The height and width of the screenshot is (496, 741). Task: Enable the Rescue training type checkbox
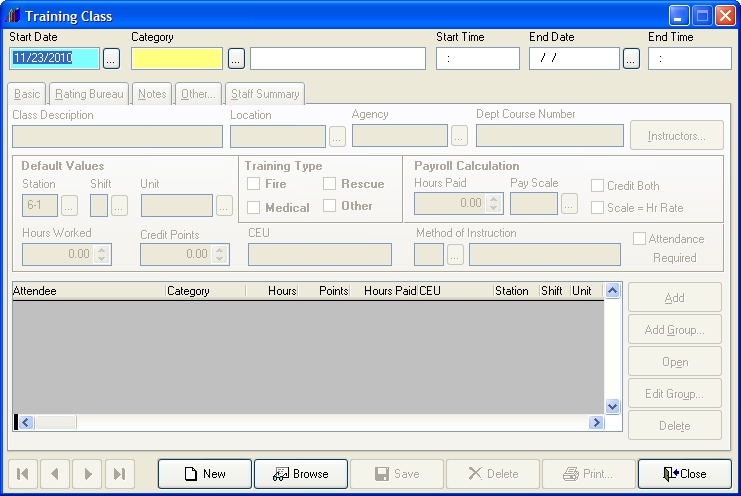pos(330,184)
